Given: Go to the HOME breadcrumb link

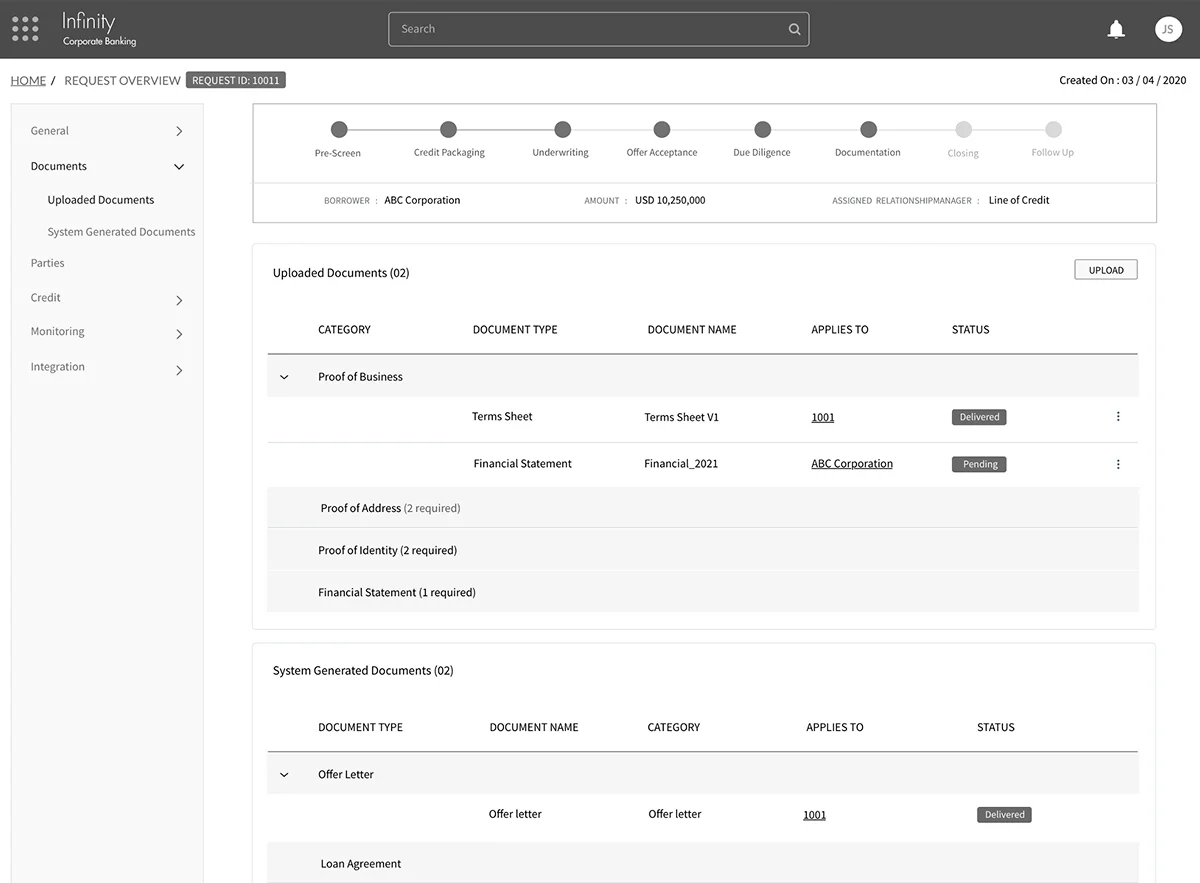Looking at the screenshot, I should click(x=28, y=80).
